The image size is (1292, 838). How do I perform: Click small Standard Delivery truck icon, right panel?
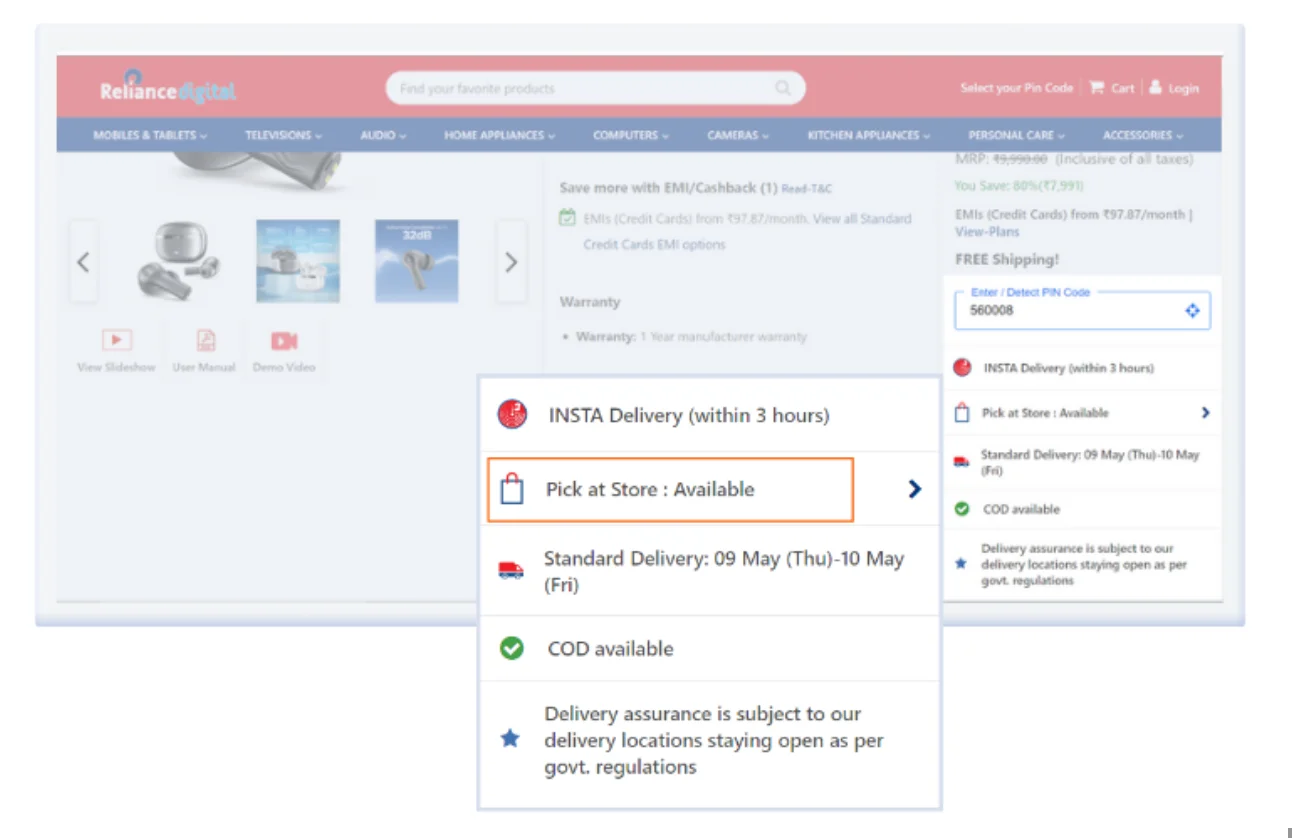[x=962, y=462]
